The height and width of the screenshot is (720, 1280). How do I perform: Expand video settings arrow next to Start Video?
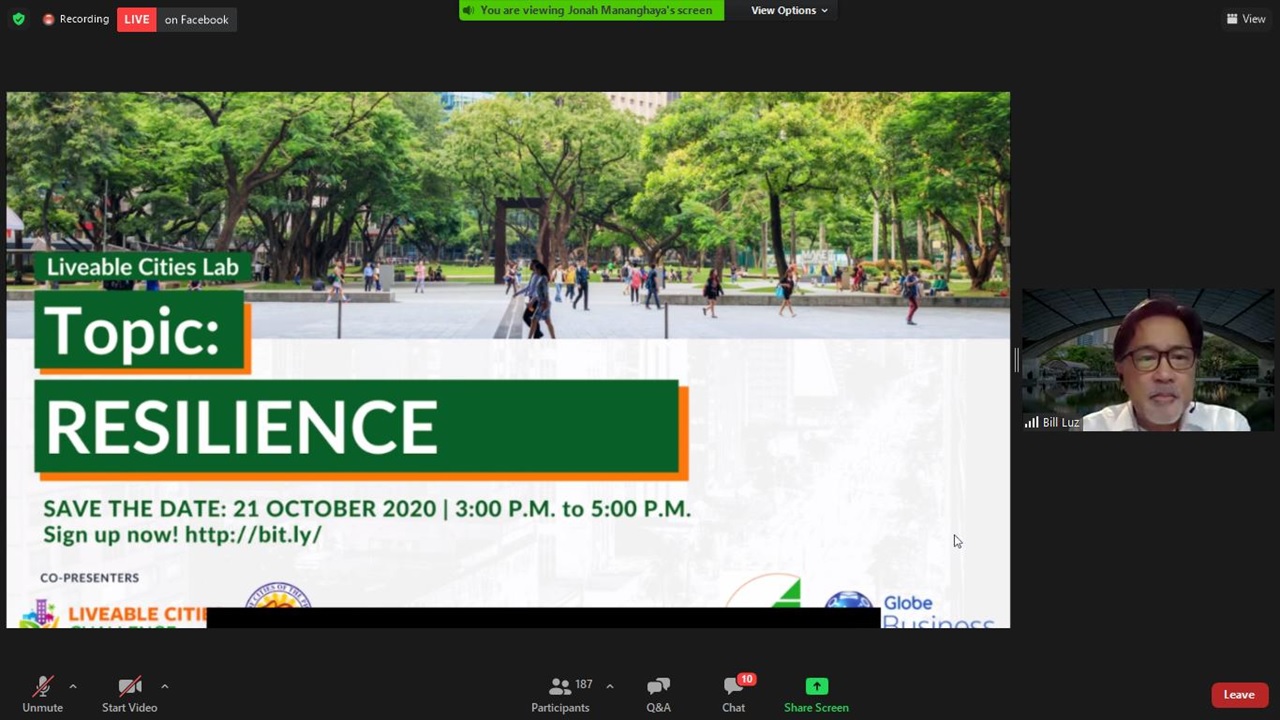pyautogui.click(x=164, y=686)
